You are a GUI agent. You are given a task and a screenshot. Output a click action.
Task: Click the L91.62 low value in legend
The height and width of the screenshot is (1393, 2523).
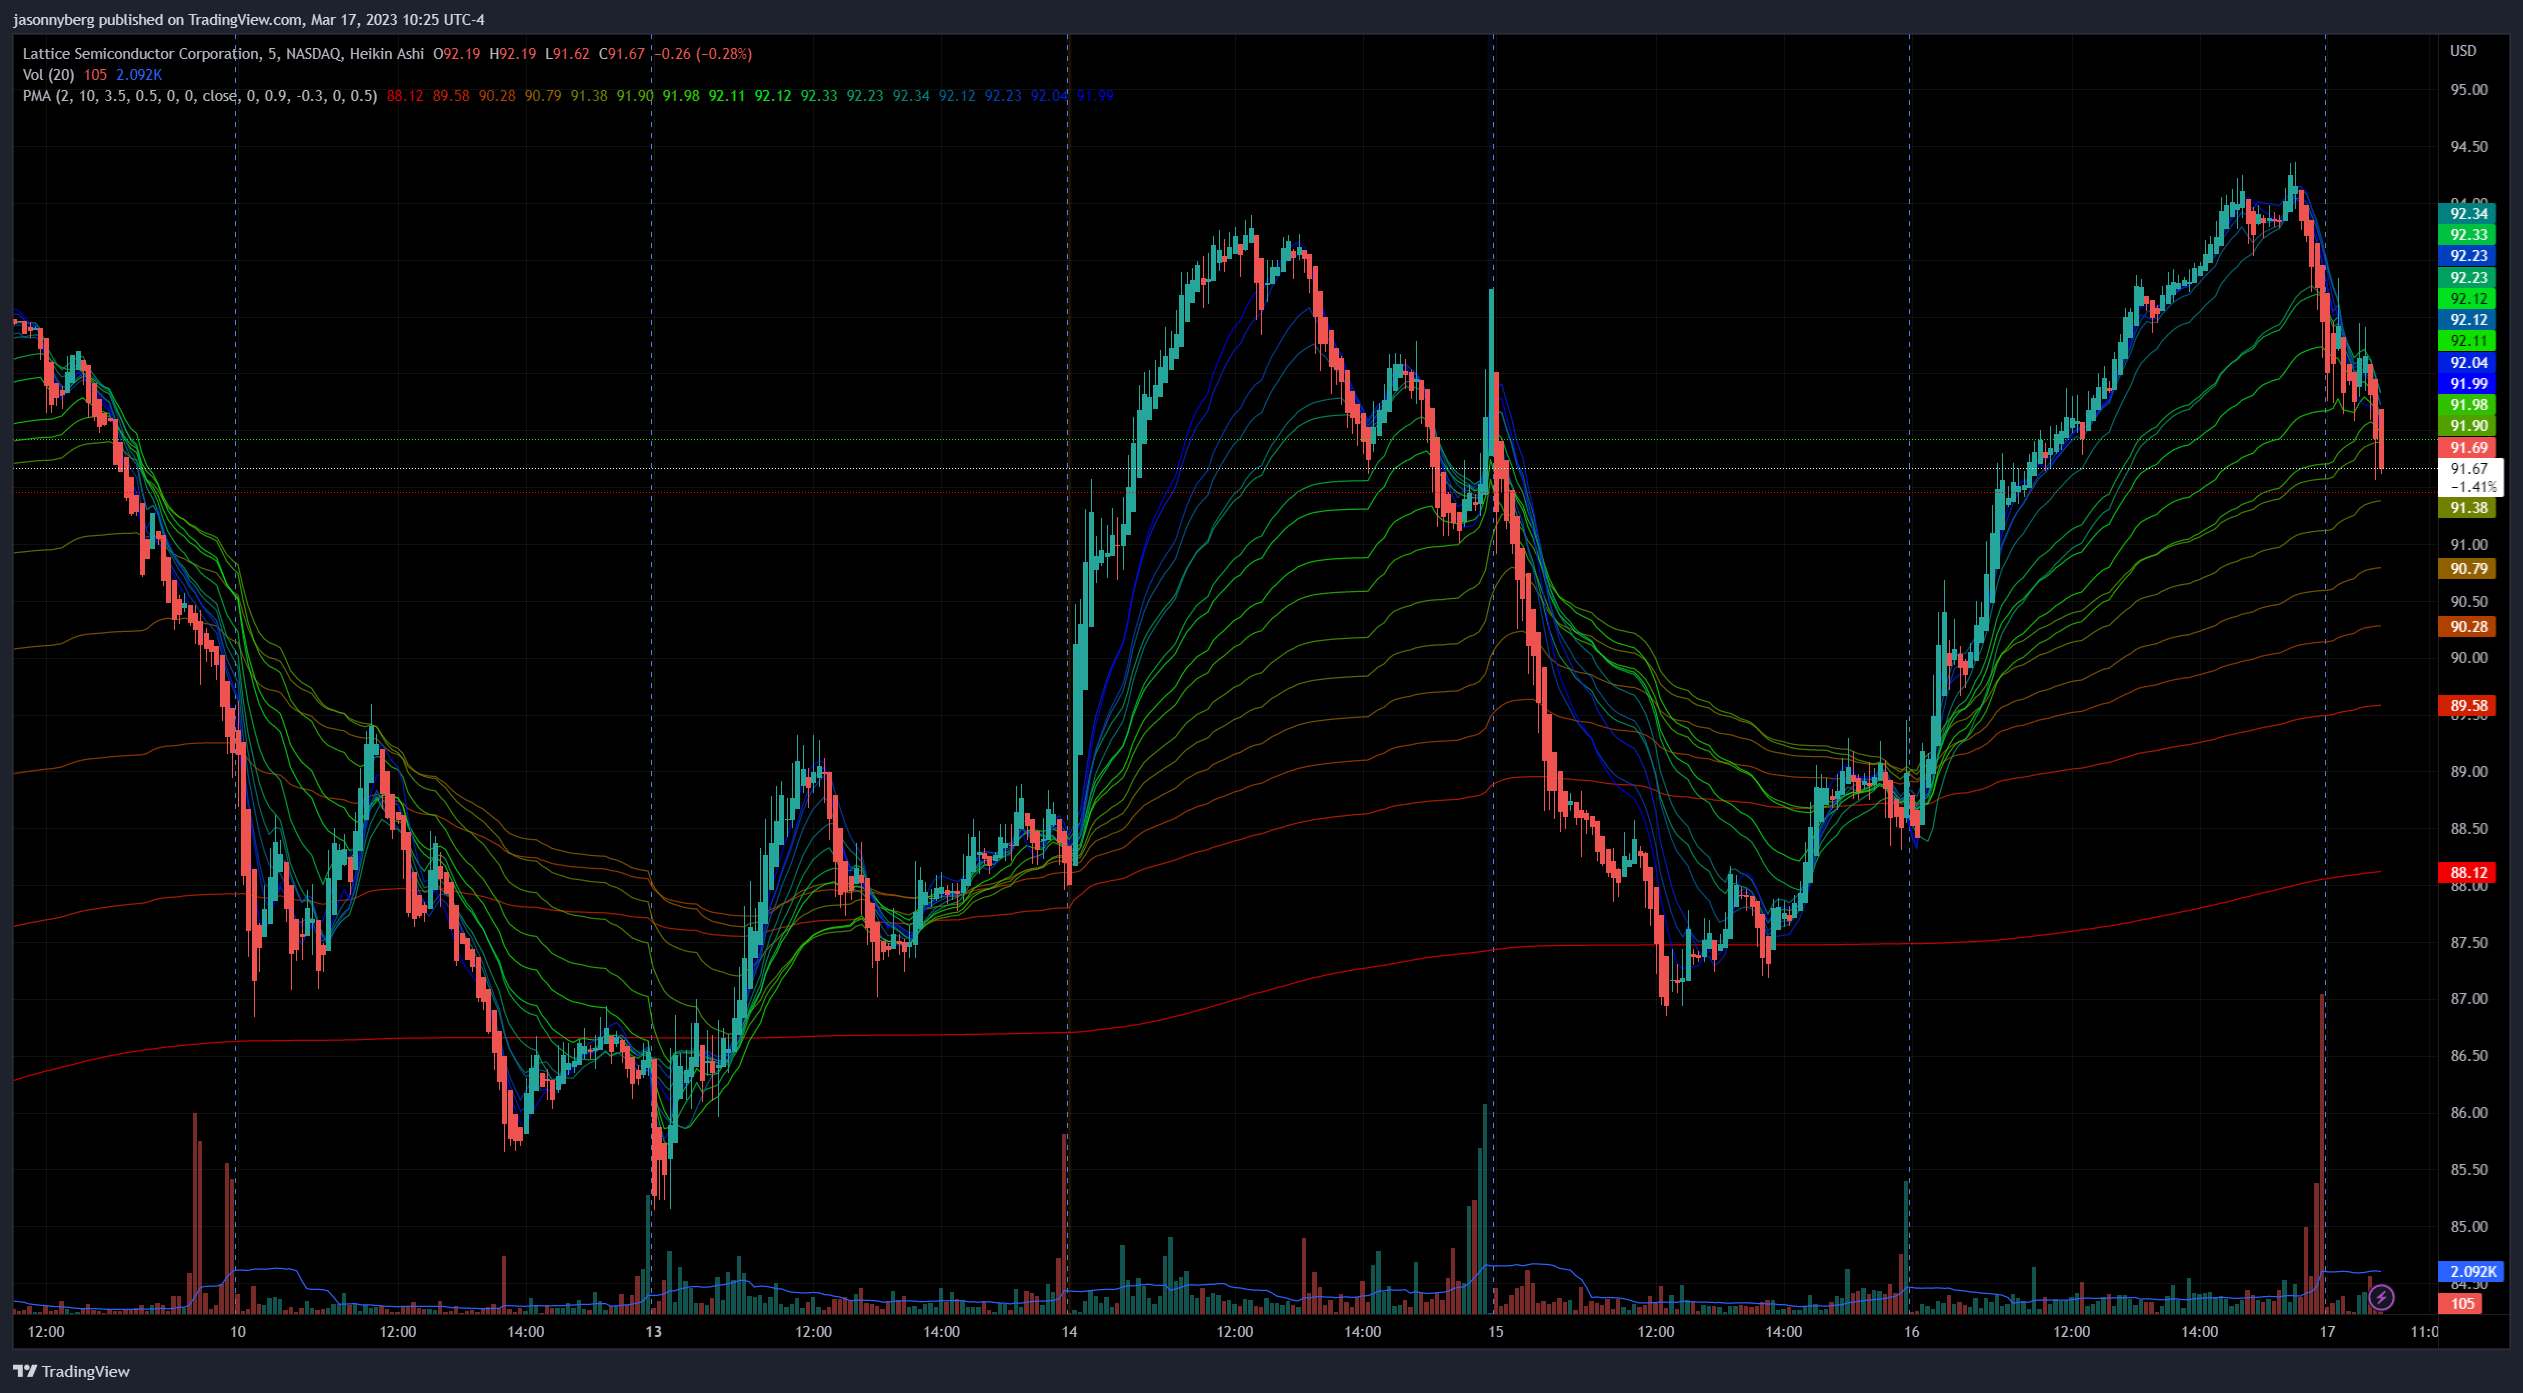pyautogui.click(x=568, y=54)
